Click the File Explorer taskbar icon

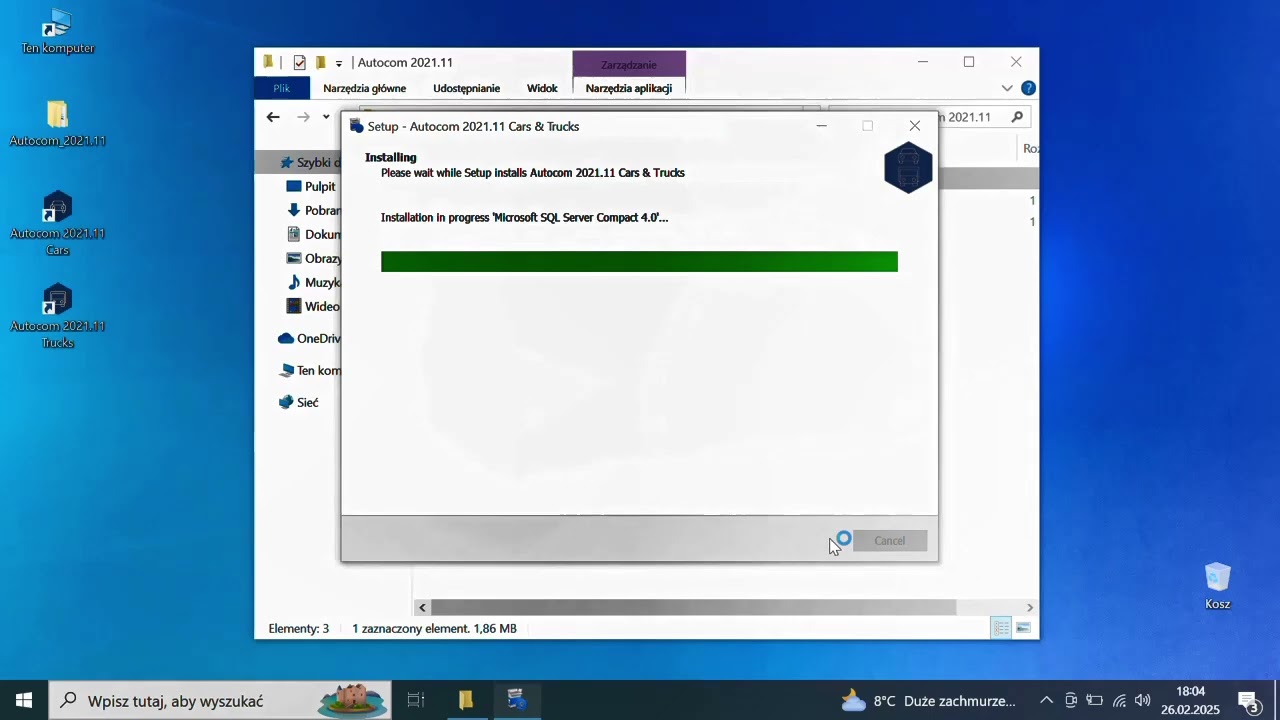[466, 700]
